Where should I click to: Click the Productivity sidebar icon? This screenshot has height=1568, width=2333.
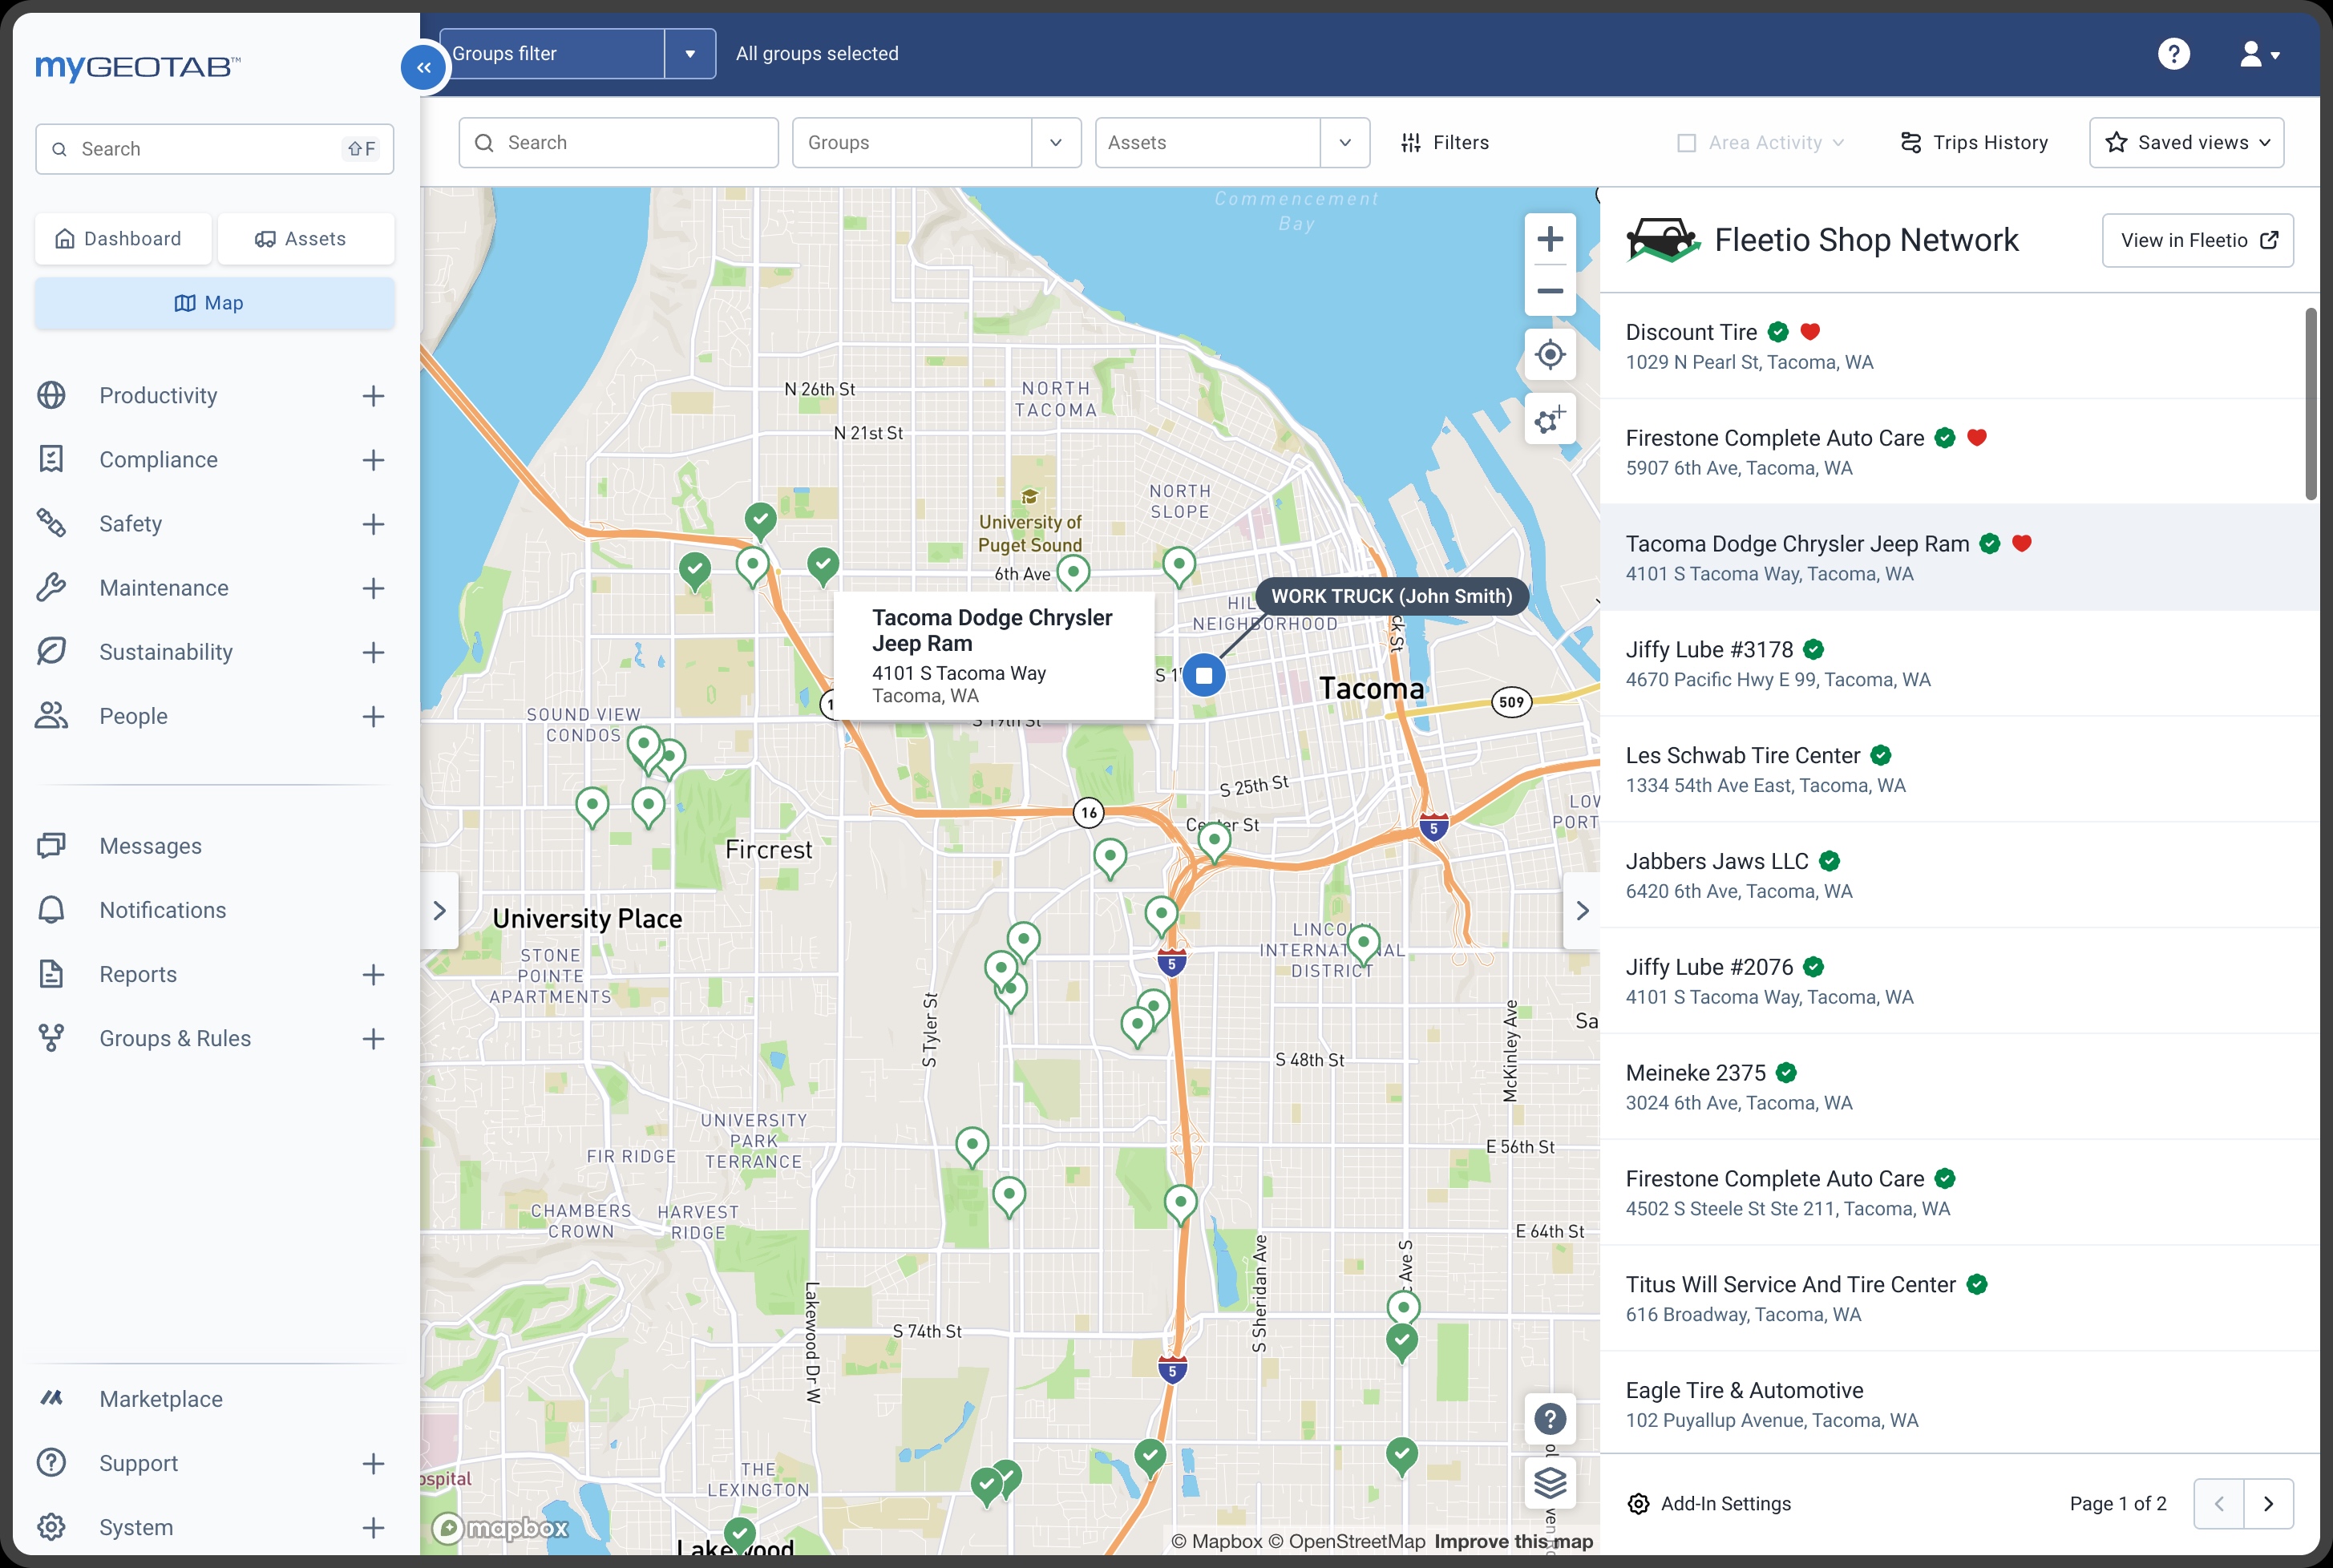(51, 395)
